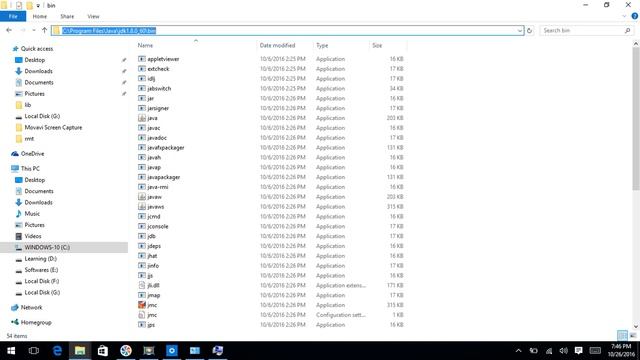Expand the ribbon with the chevron
The width and height of the screenshot is (640, 360).
coord(624,16)
